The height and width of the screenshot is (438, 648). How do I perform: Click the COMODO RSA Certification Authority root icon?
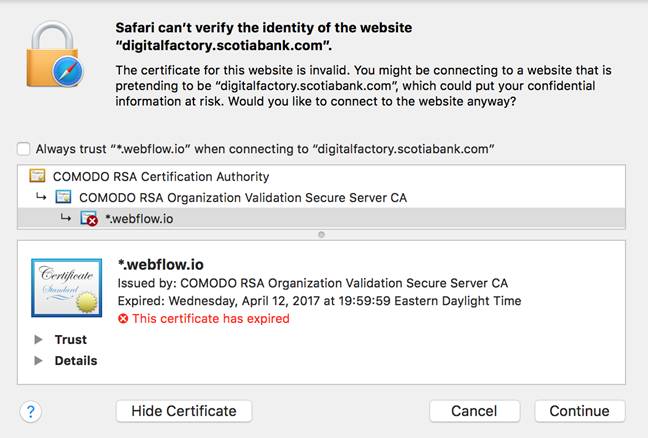coord(37,176)
